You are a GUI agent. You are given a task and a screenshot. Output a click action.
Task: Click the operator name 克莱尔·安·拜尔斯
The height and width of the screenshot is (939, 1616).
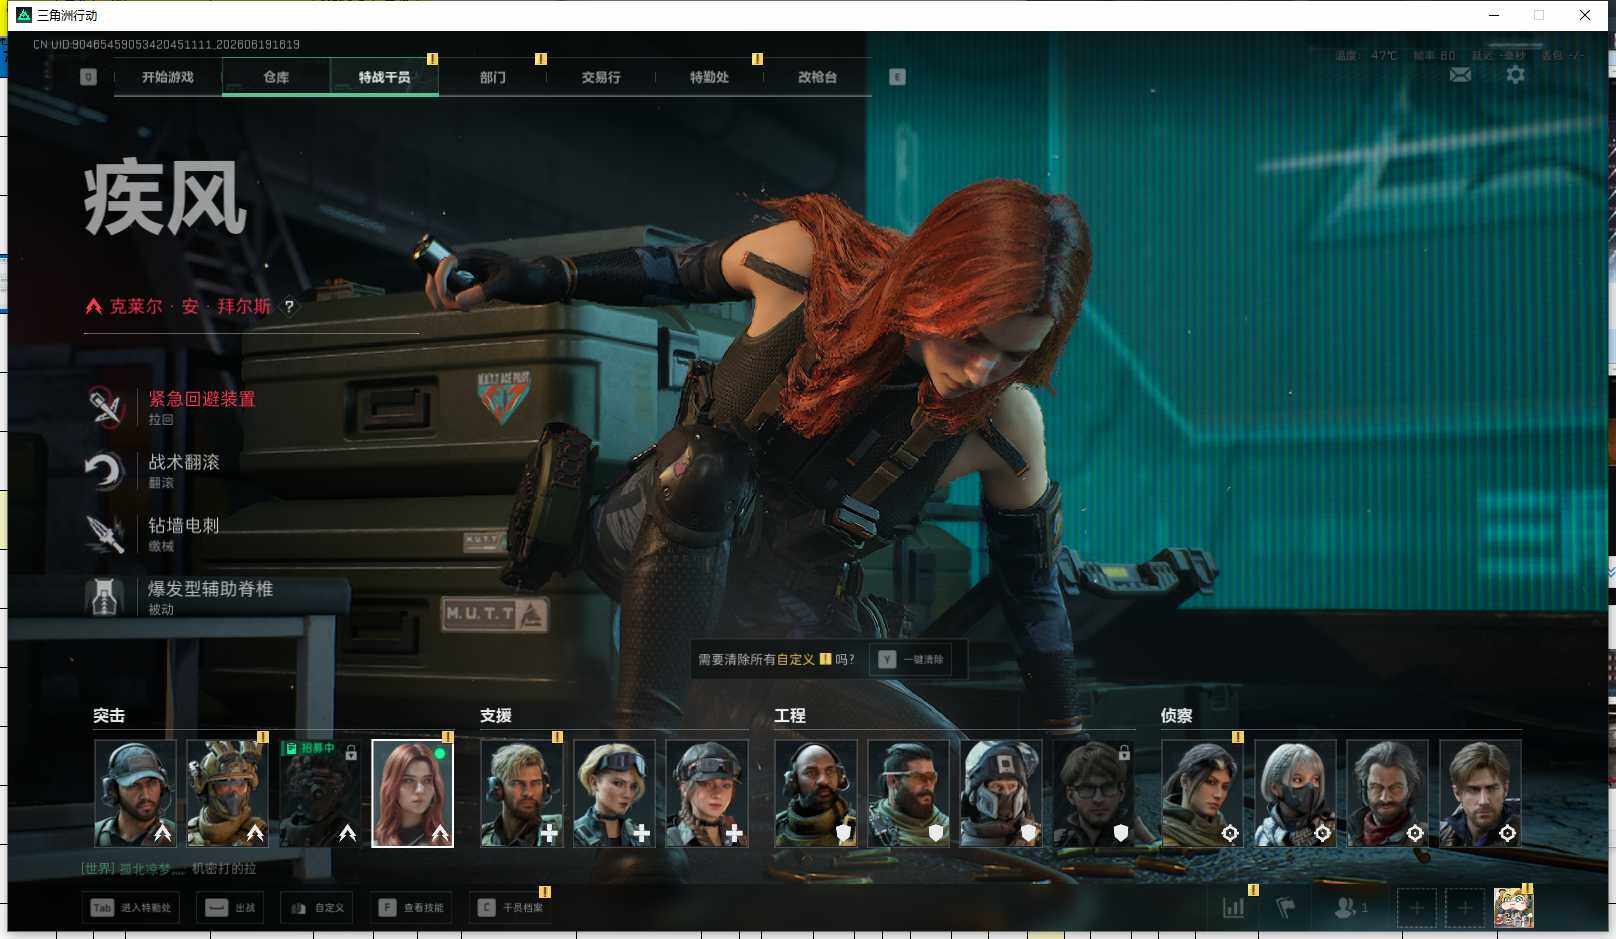[x=190, y=307]
